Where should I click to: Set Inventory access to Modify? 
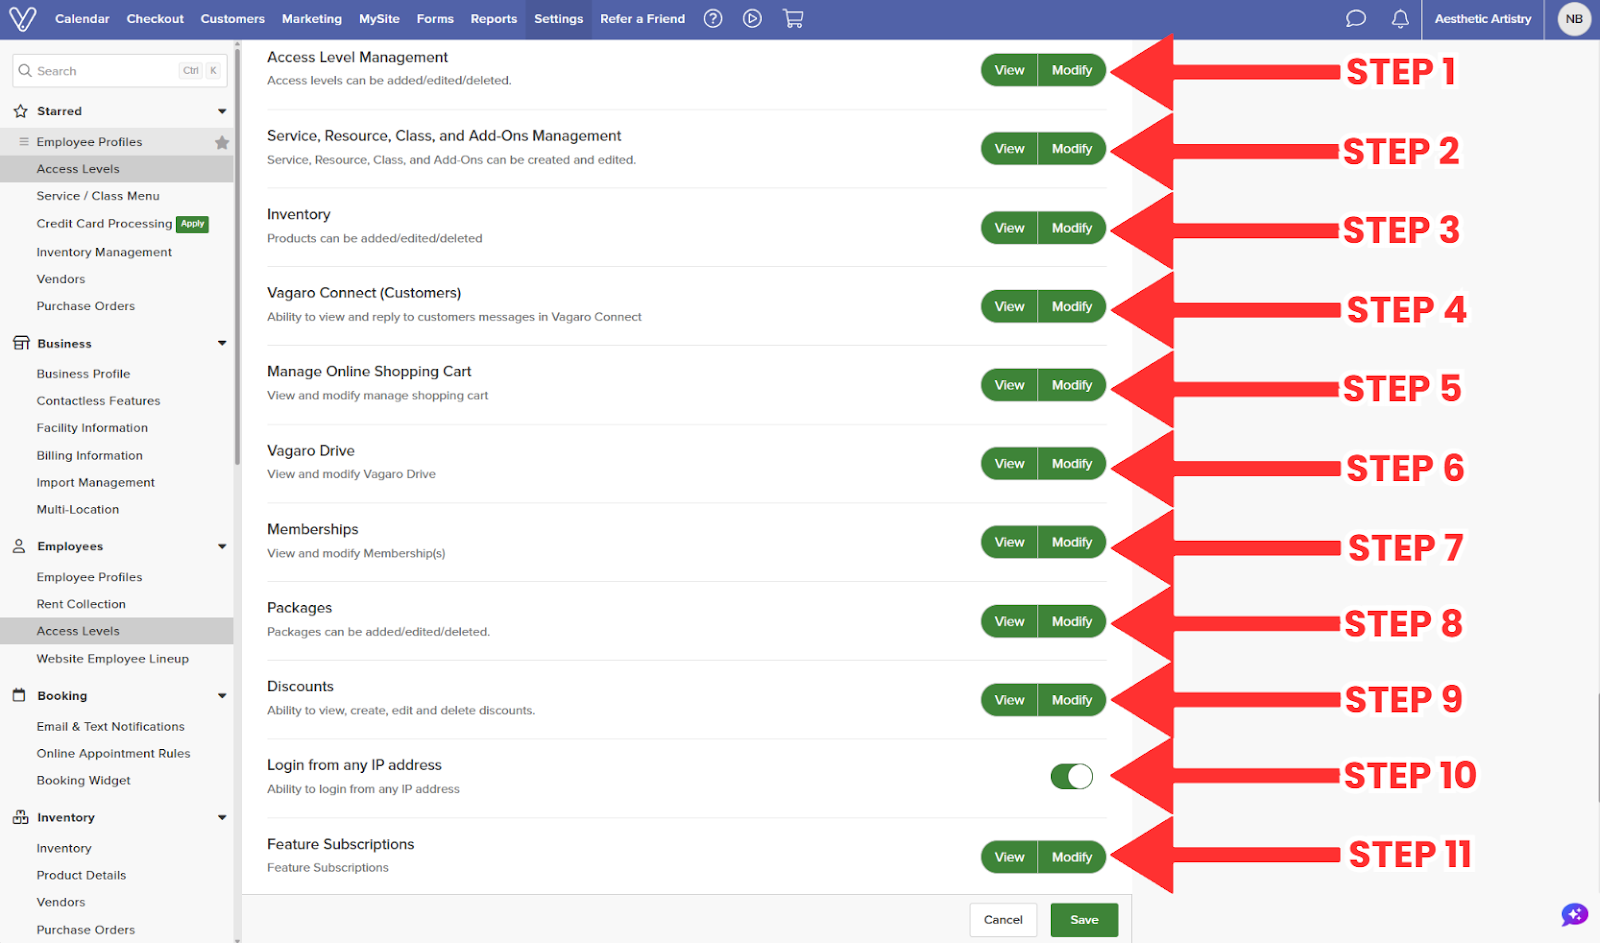pos(1072,228)
